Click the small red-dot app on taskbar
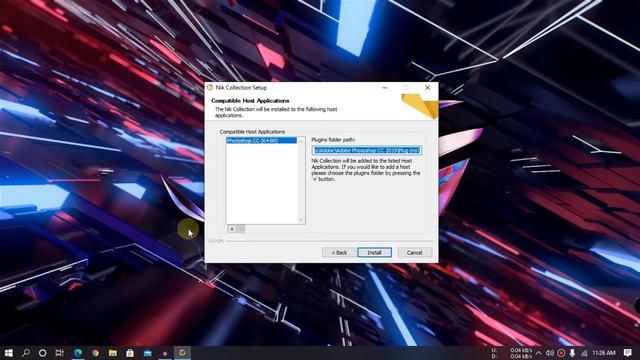This screenshot has height=360, width=640. tap(165, 353)
